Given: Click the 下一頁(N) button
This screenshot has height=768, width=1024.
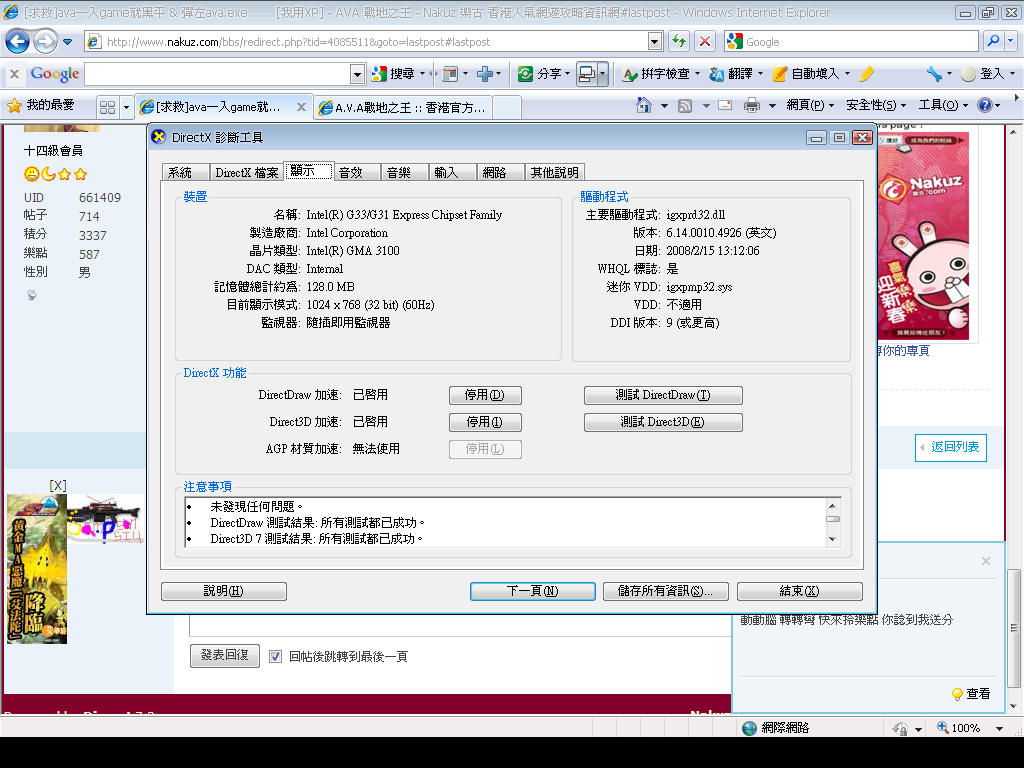Looking at the screenshot, I should (x=532, y=591).
